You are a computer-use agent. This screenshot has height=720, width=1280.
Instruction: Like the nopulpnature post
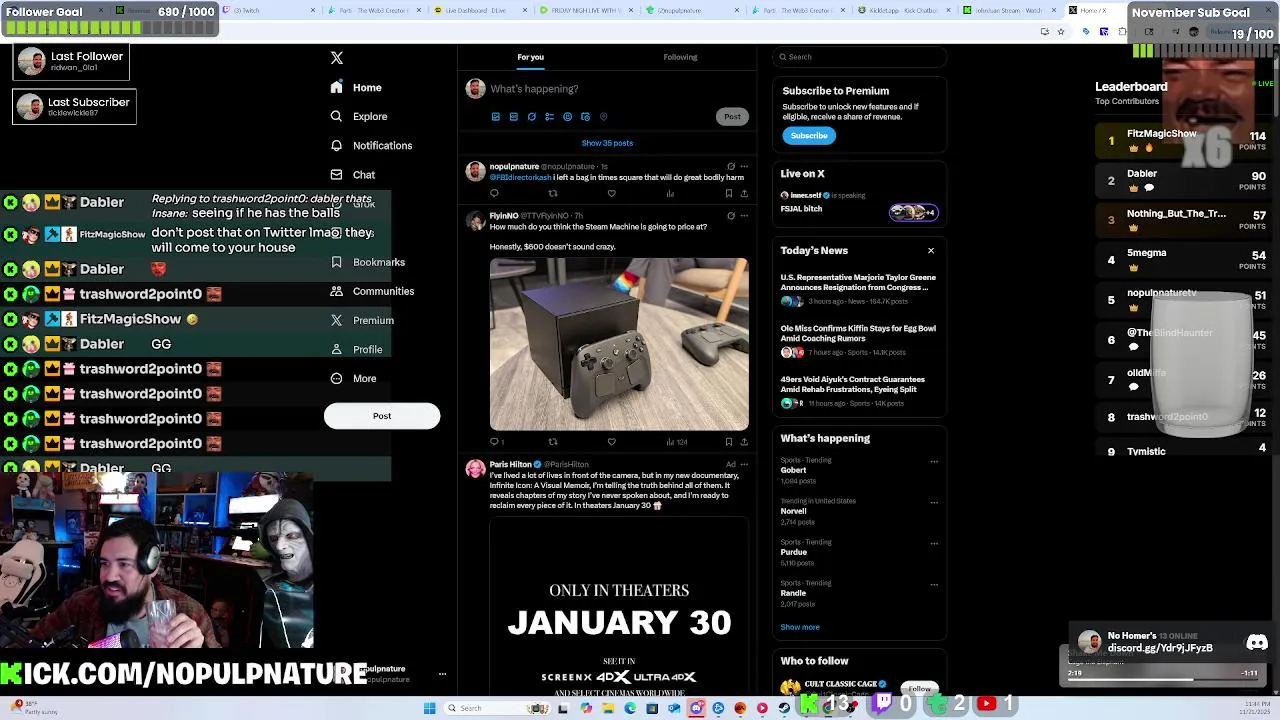[611, 194]
